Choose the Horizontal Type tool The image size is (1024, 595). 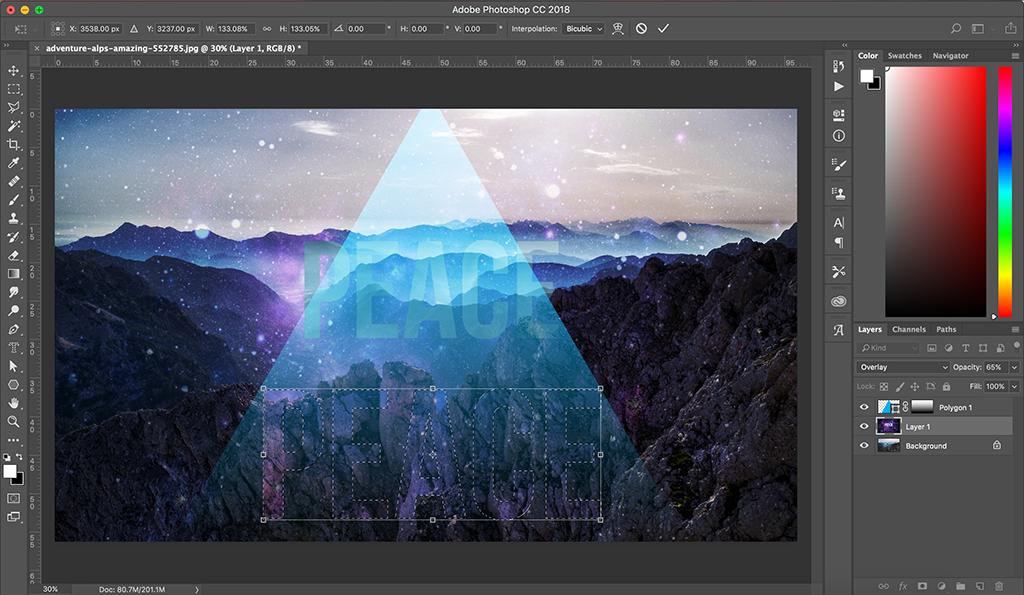tap(14, 348)
